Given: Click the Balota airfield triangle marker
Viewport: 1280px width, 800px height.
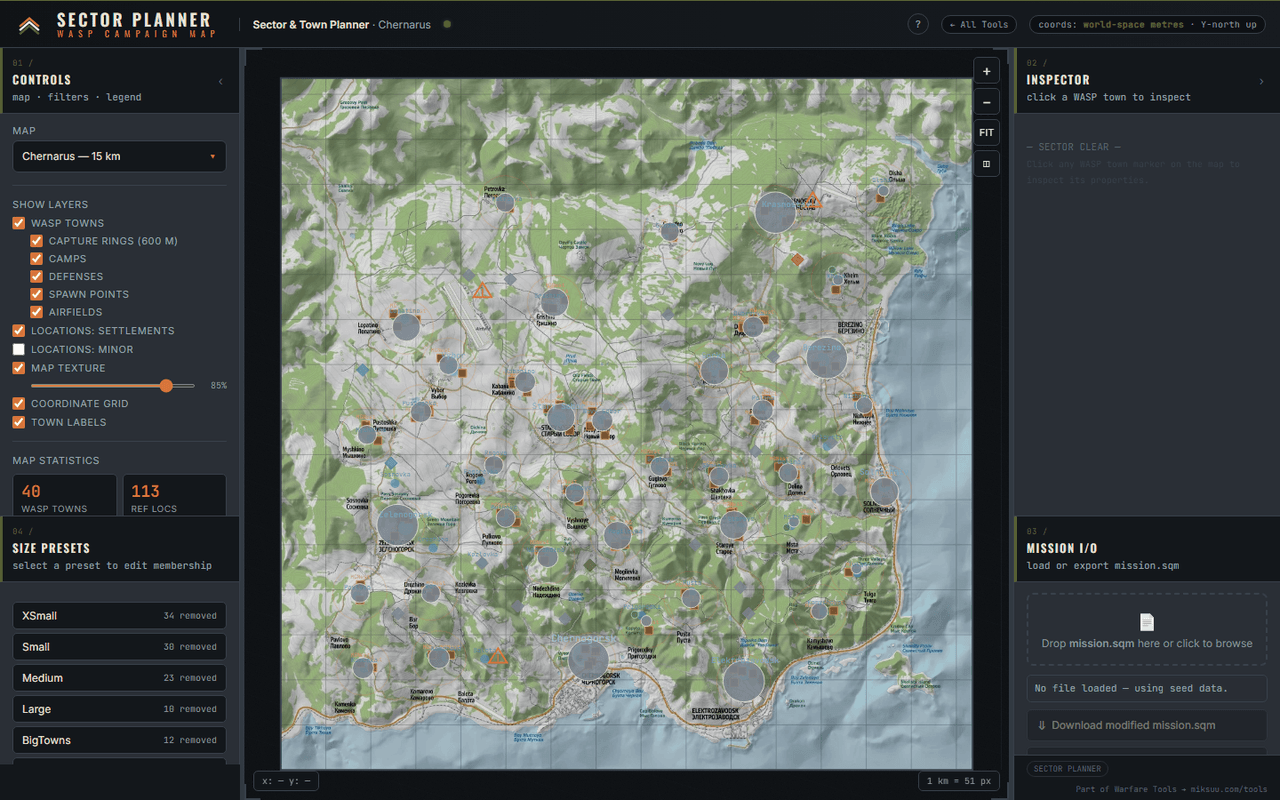Looking at the screenshot, I should [497, 657].
